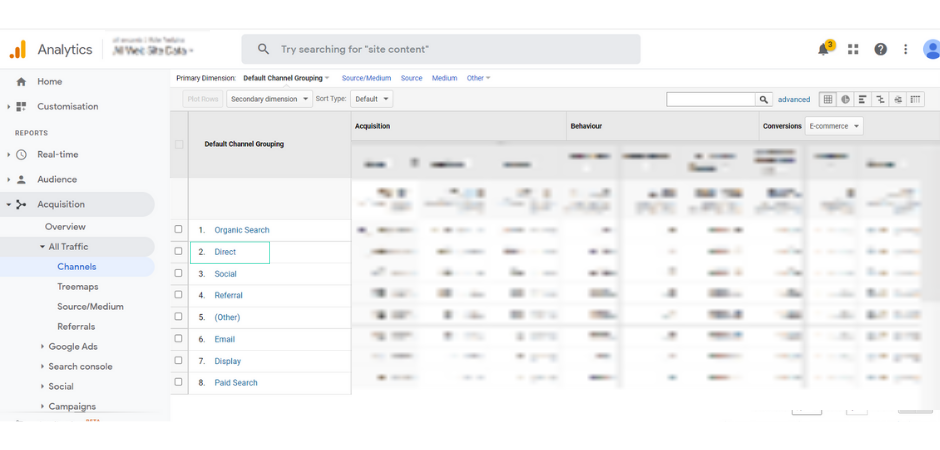Image resolution: width=940 pixels, height=450 pixels.
Task: Open the Secondary dimension dropdown
Action: tap(268, 99)
